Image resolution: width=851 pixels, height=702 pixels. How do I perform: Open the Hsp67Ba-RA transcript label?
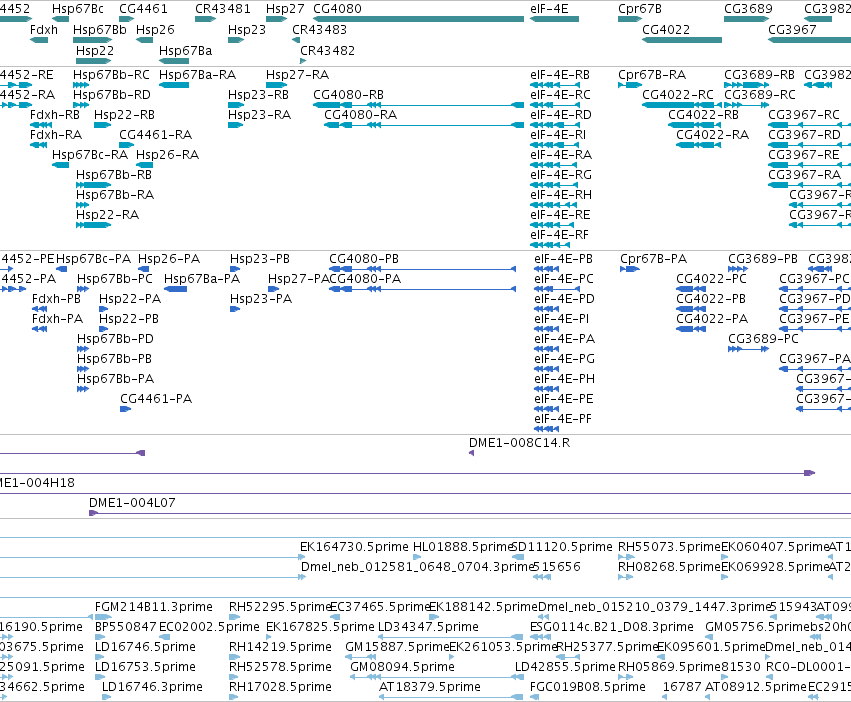click(x=198, y=74)
